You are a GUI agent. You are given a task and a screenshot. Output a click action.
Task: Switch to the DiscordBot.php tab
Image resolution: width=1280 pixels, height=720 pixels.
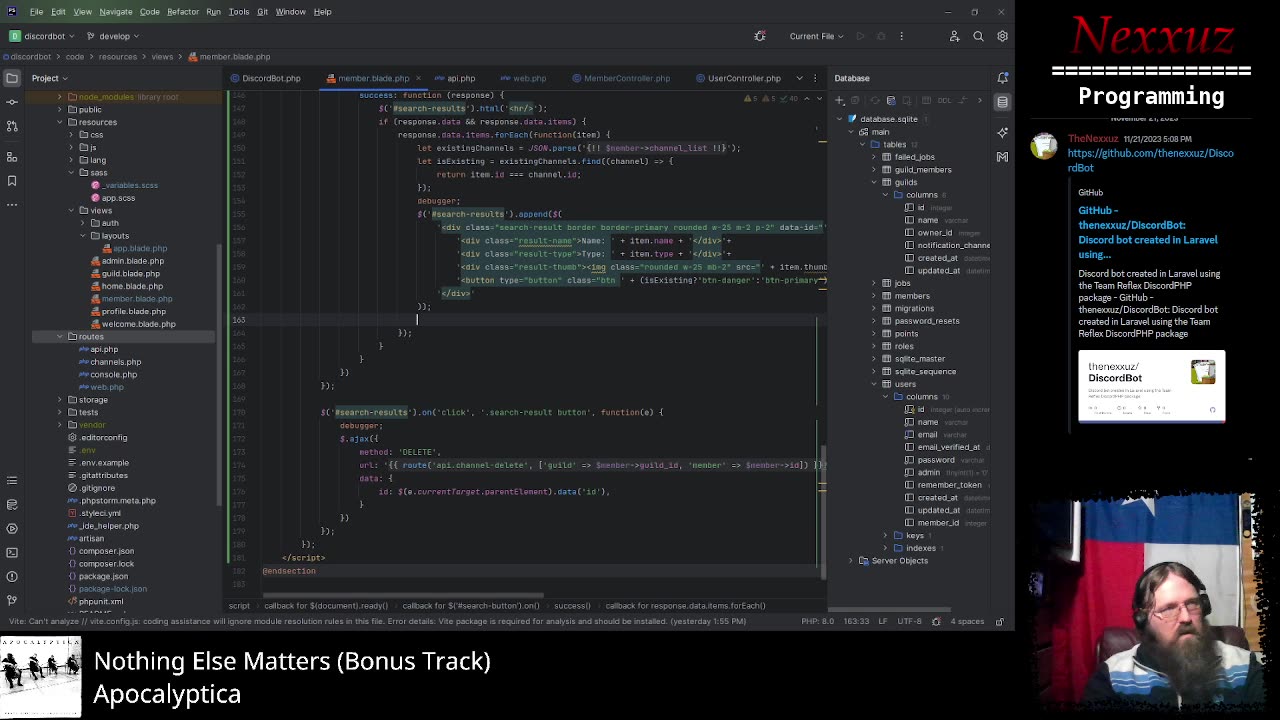click(x=265, y=78)
